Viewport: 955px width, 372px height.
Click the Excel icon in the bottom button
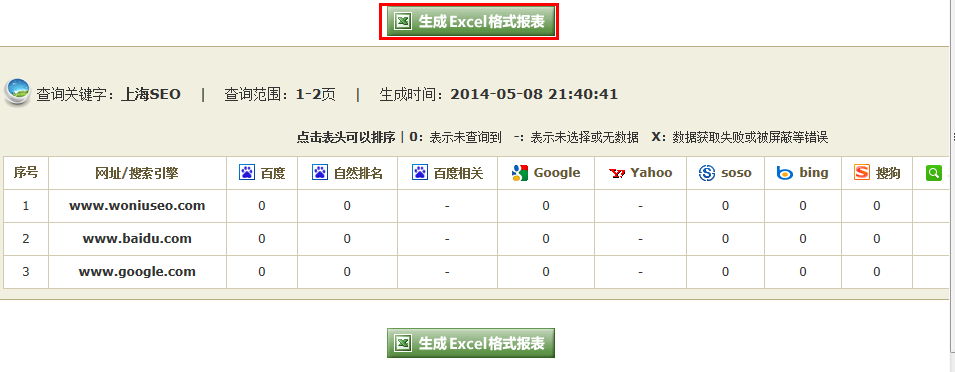pyautogui.click(x=402, y=343)
